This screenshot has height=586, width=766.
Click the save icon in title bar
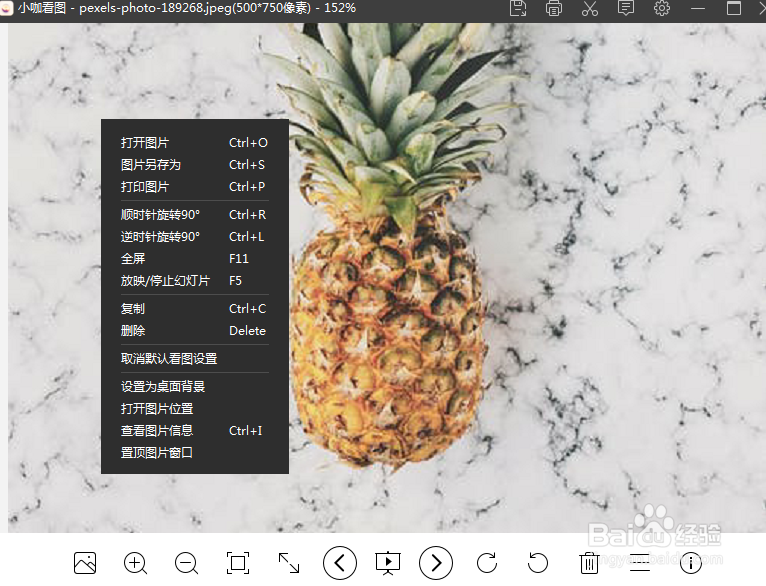518,8
